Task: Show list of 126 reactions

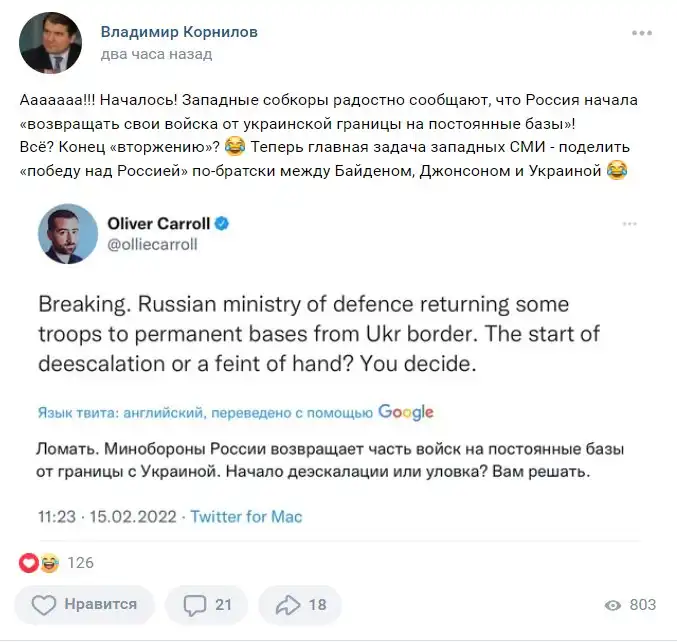Action: 80,563
